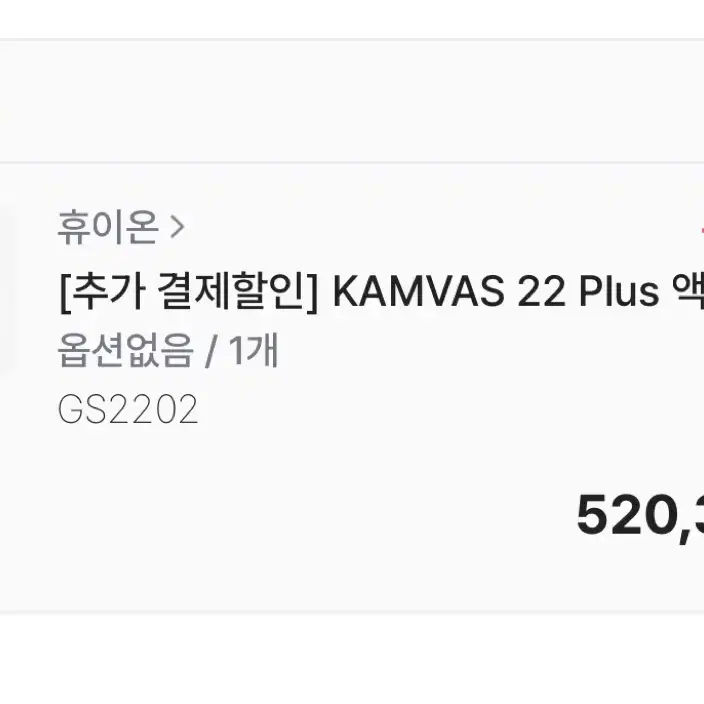Select the GS2202 model number text

click(x=128, y=409)
